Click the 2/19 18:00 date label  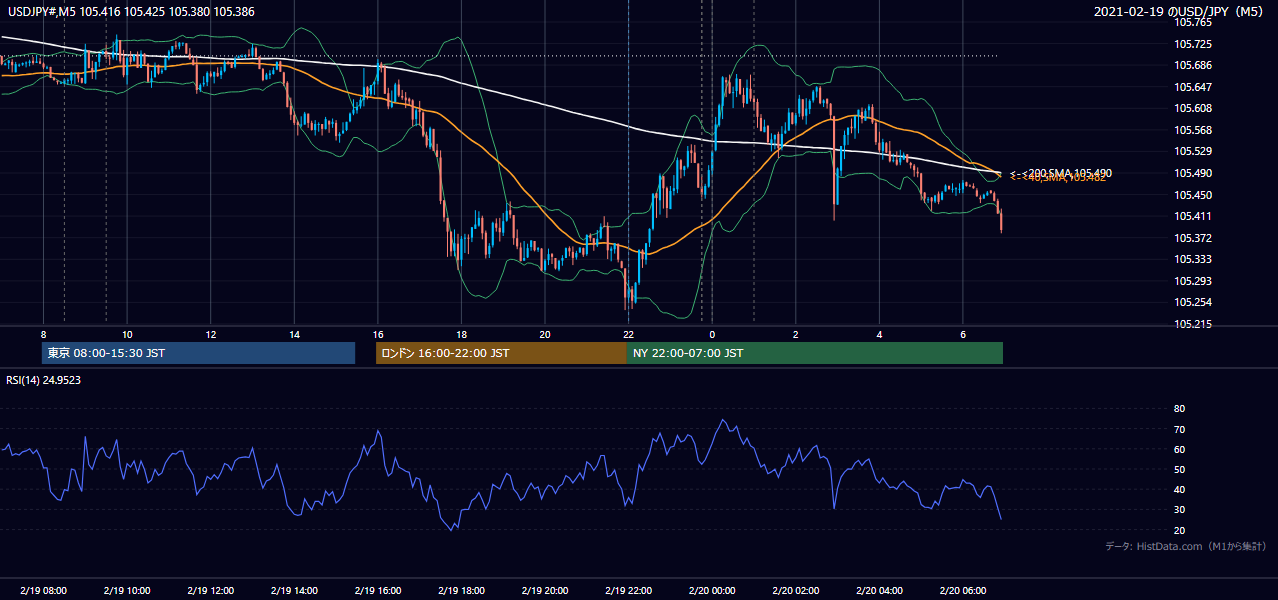coord(461,591)
